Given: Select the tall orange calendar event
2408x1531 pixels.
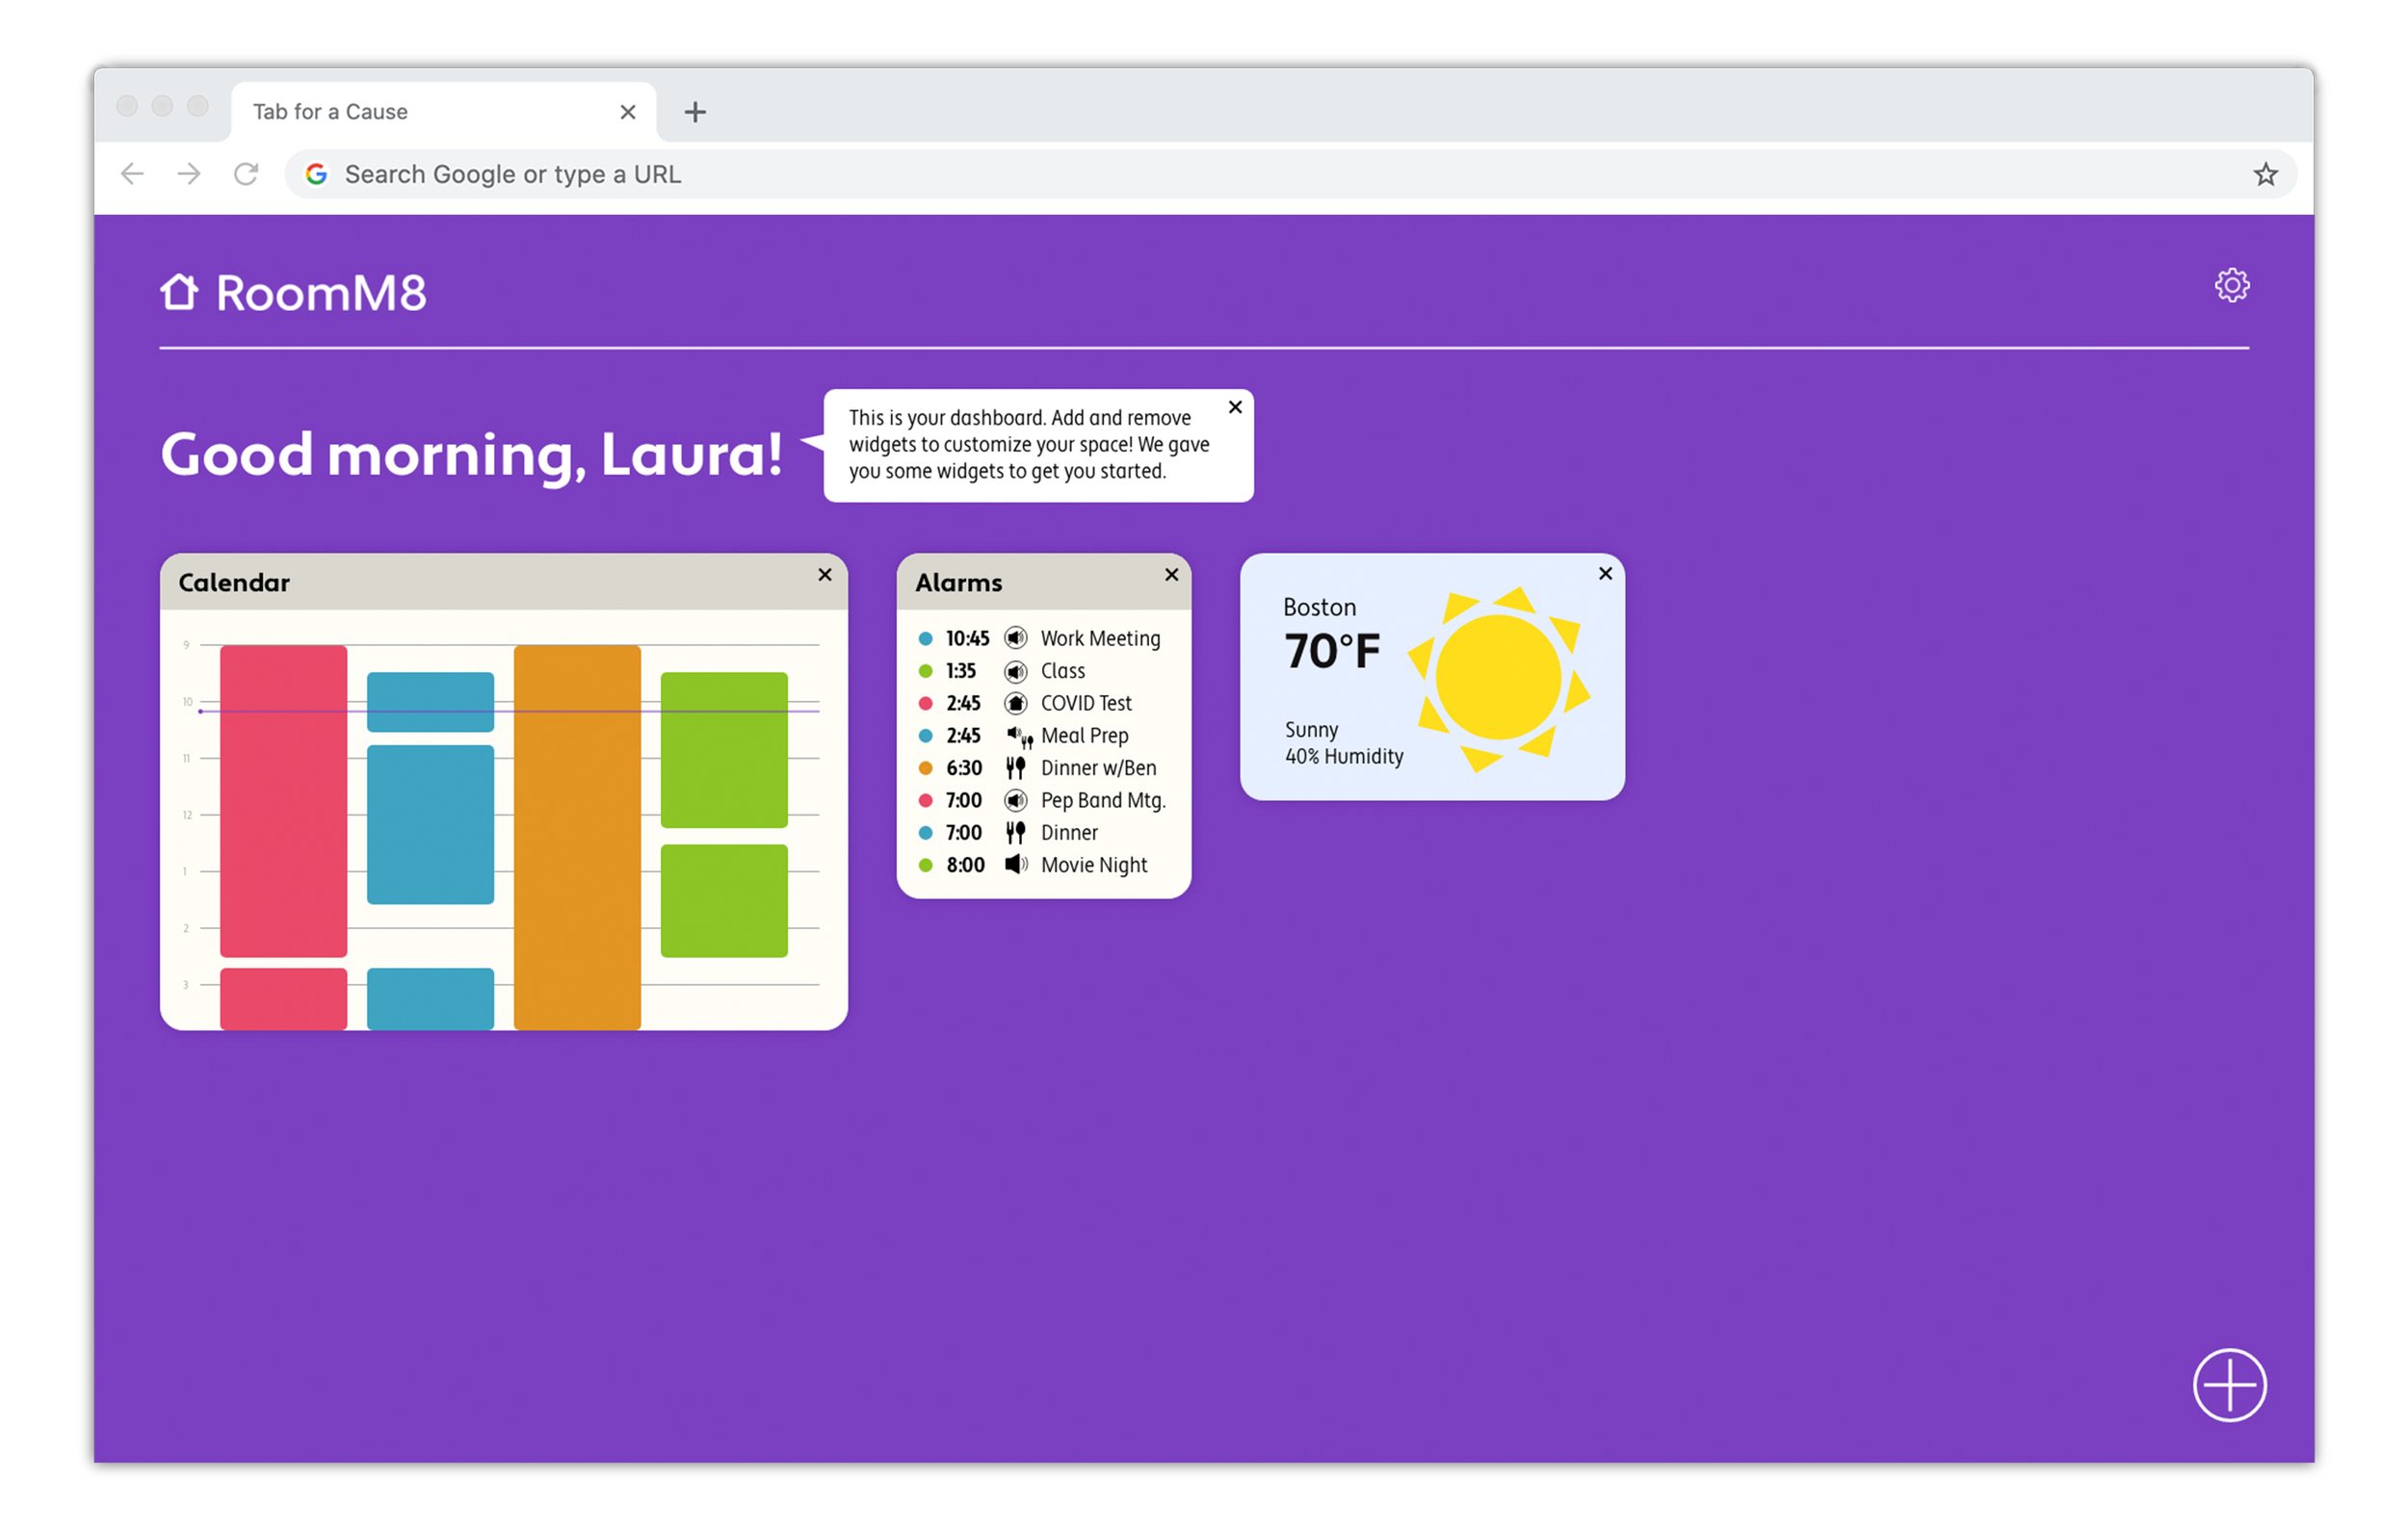Looking at the screenshot, I should coord(577,836).
